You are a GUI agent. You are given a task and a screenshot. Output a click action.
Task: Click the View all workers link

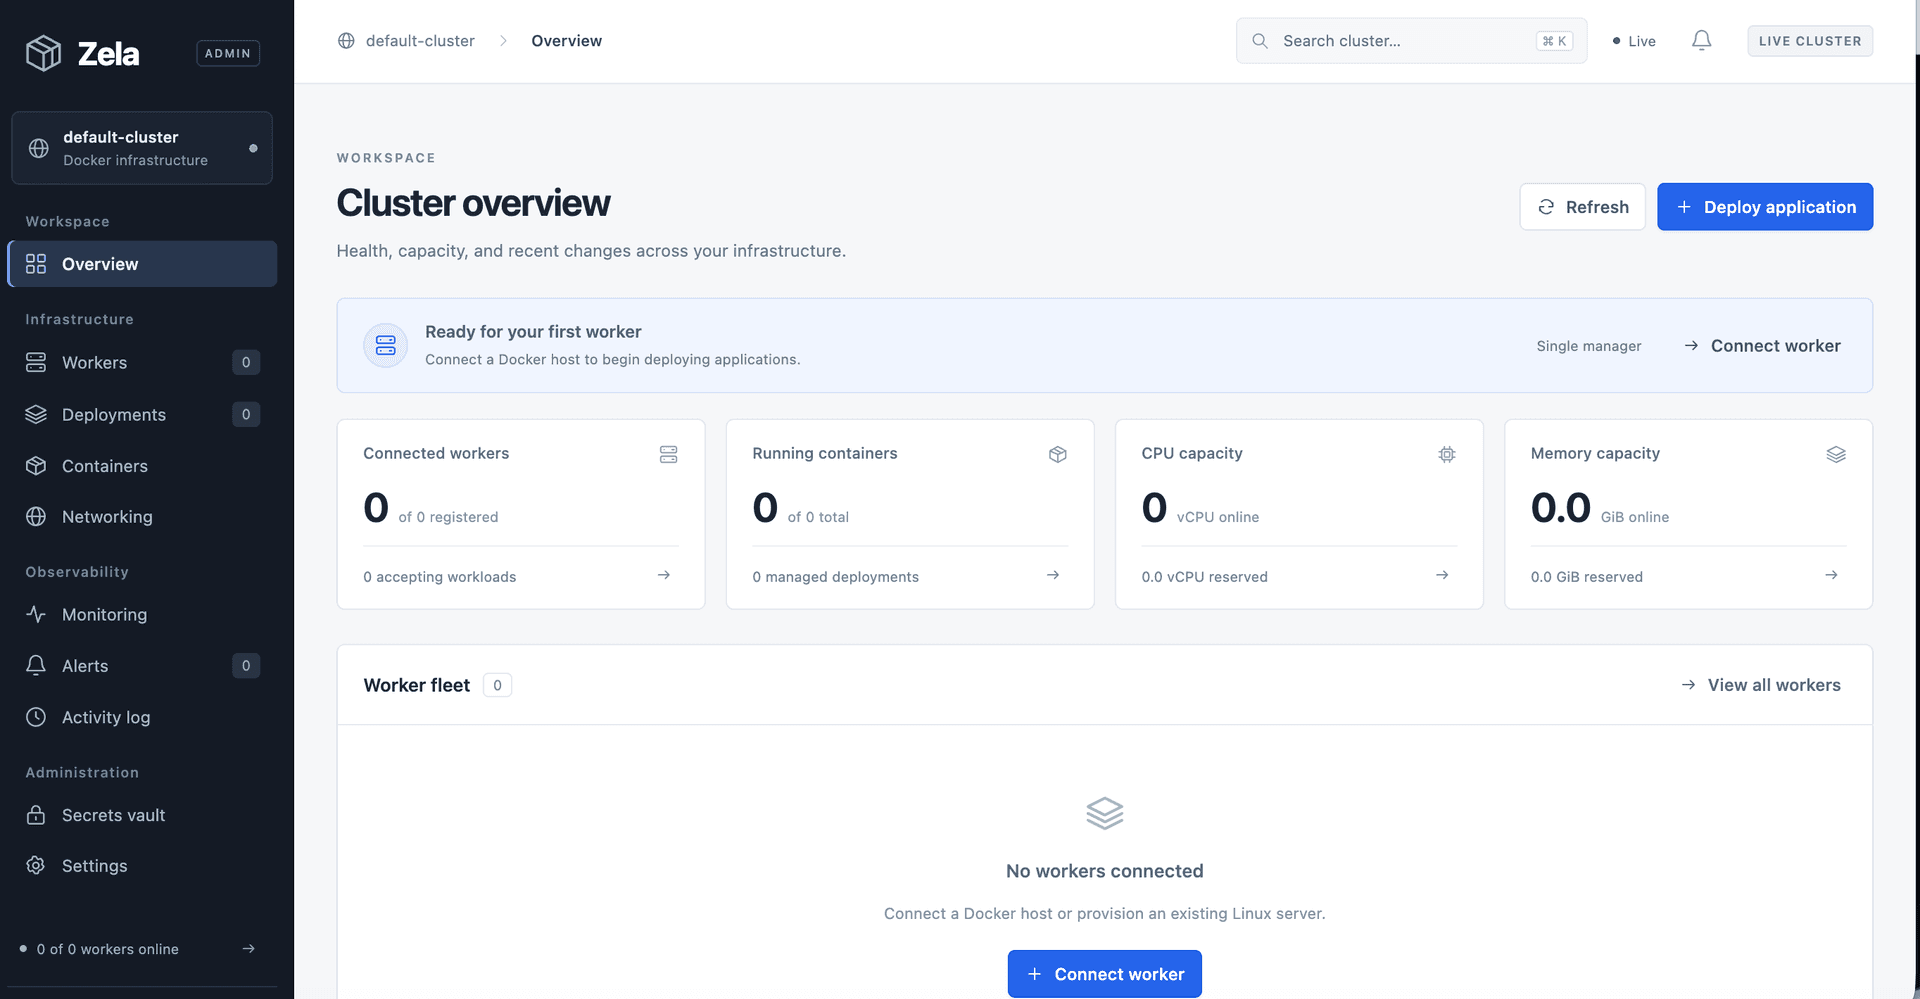click(x=1760, y=685)
